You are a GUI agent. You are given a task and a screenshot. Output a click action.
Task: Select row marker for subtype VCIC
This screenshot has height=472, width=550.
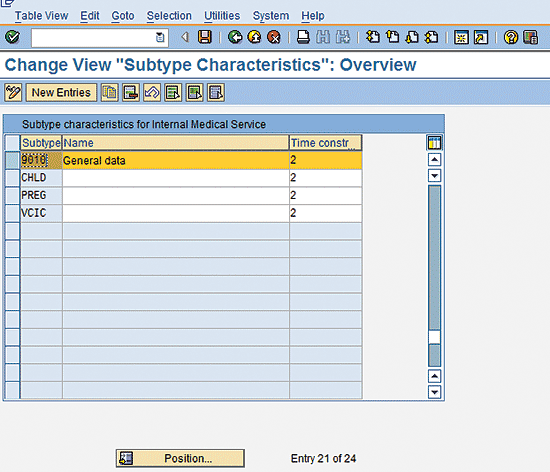(13, 213)
